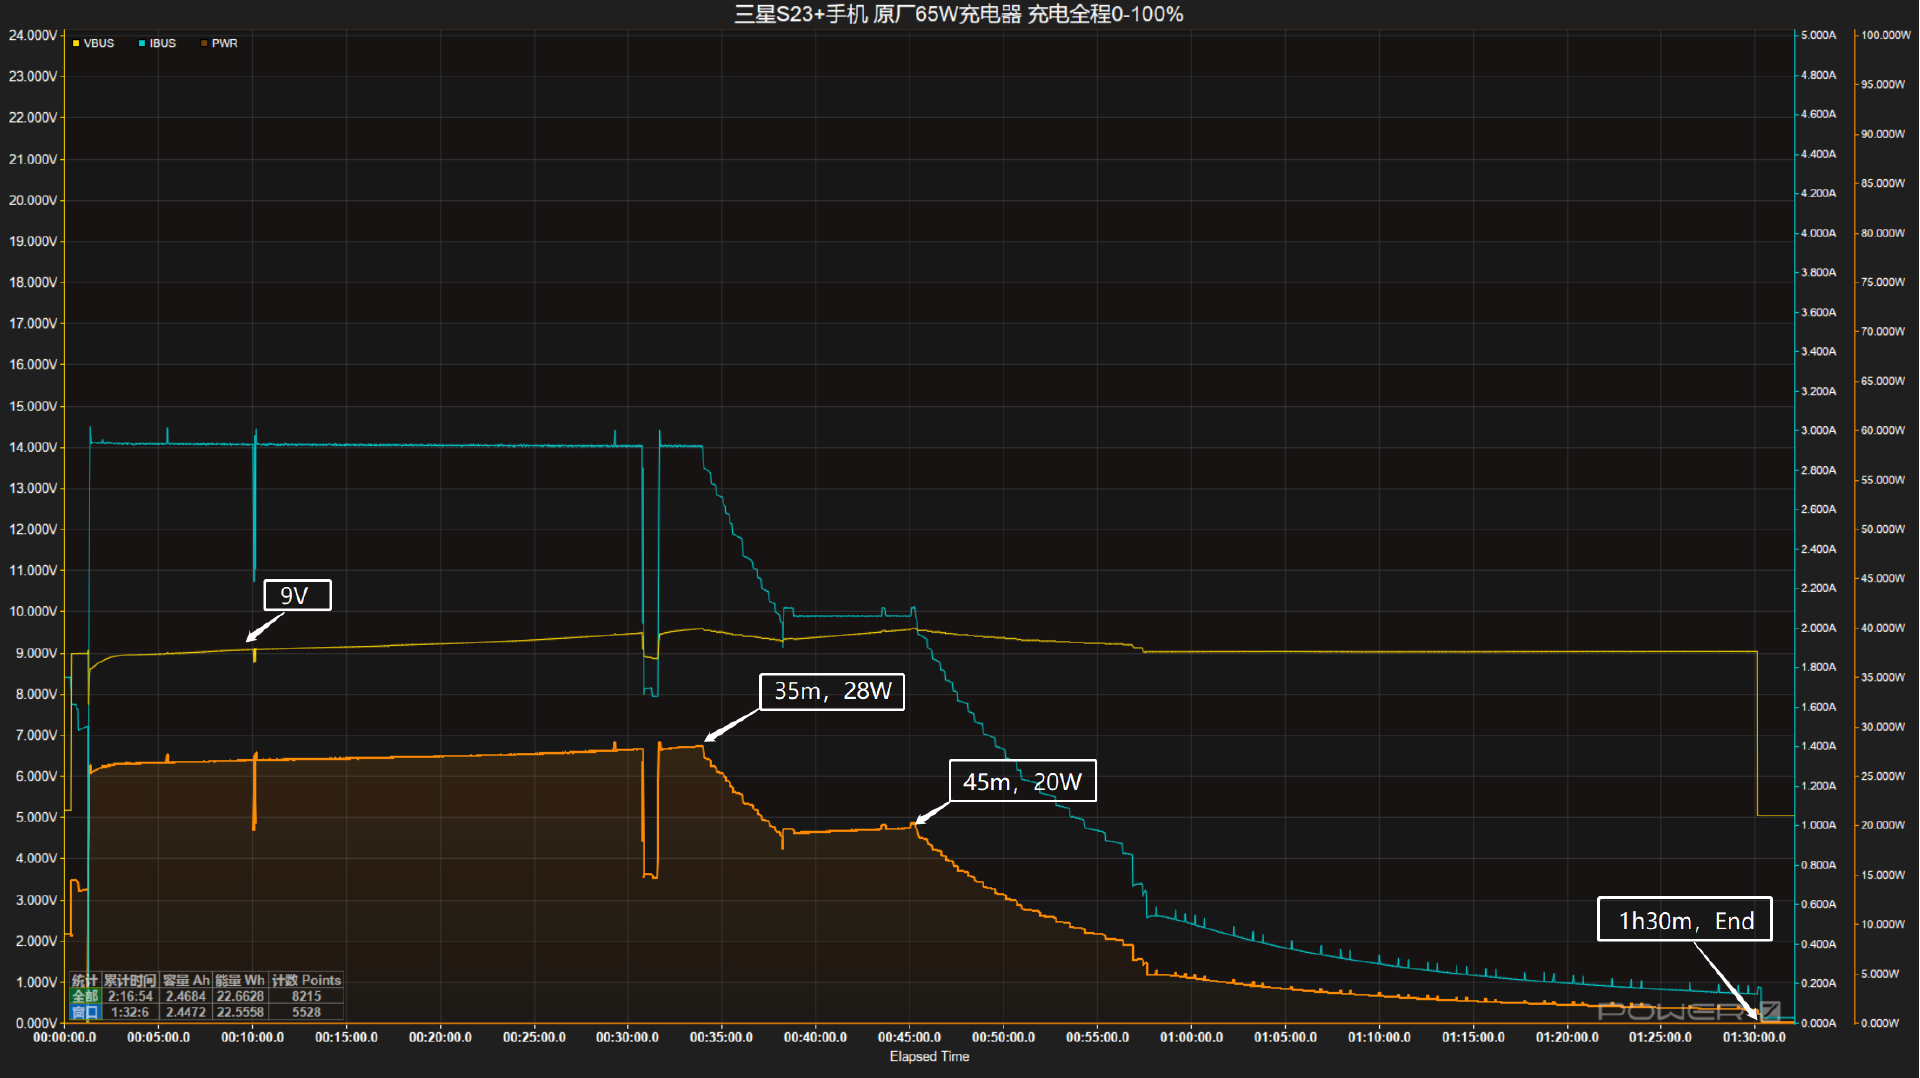Select the '45m, 20W' annotation box
The height and width of the screenshot is (1078, 1920).
pyautogui.click(x=1022, y=782)
